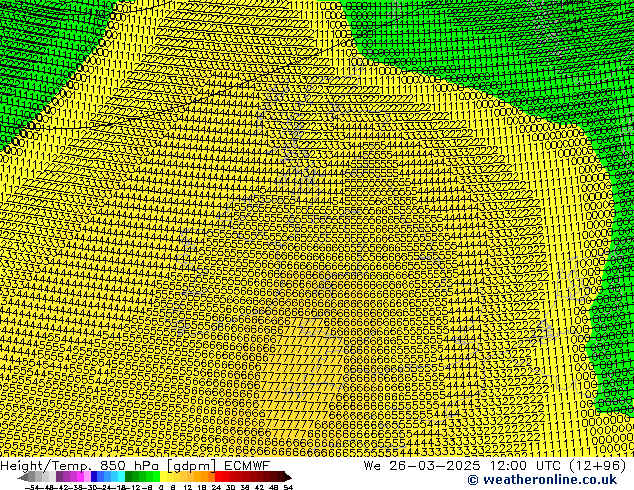The height and width of the screenshot is (490, 634).
Task: Click the 'We 26-03-2025 12:00 UTC (12+96)' date text
Action: click(495, 466)
